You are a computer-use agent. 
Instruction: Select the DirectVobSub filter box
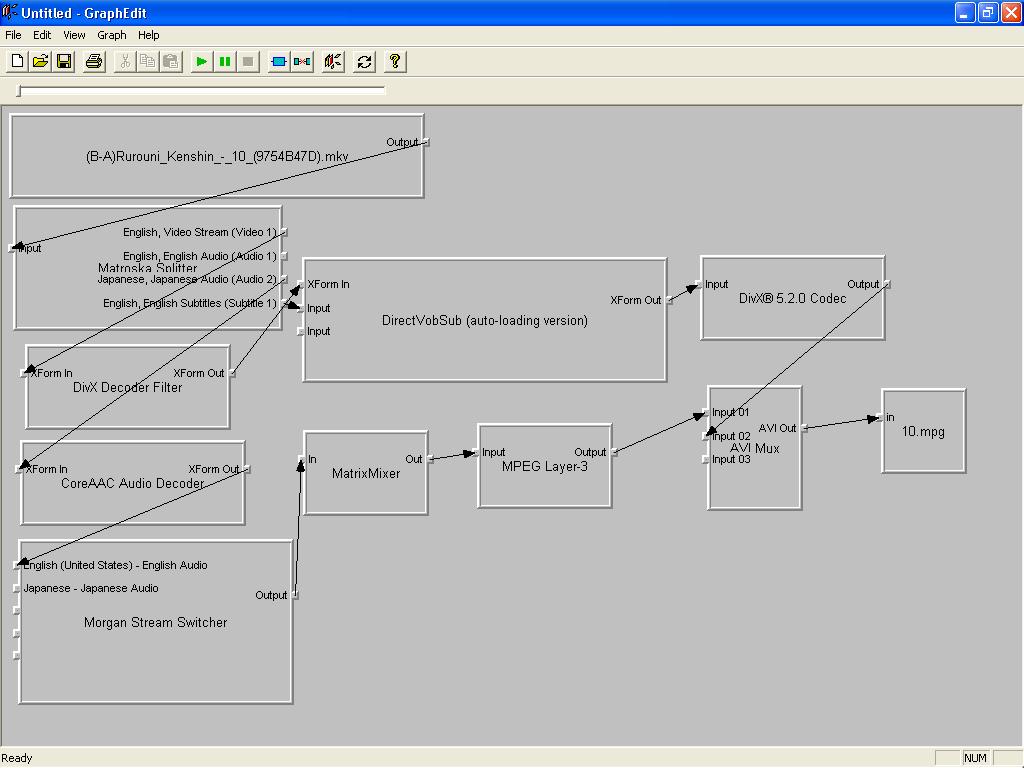[485, 320]
